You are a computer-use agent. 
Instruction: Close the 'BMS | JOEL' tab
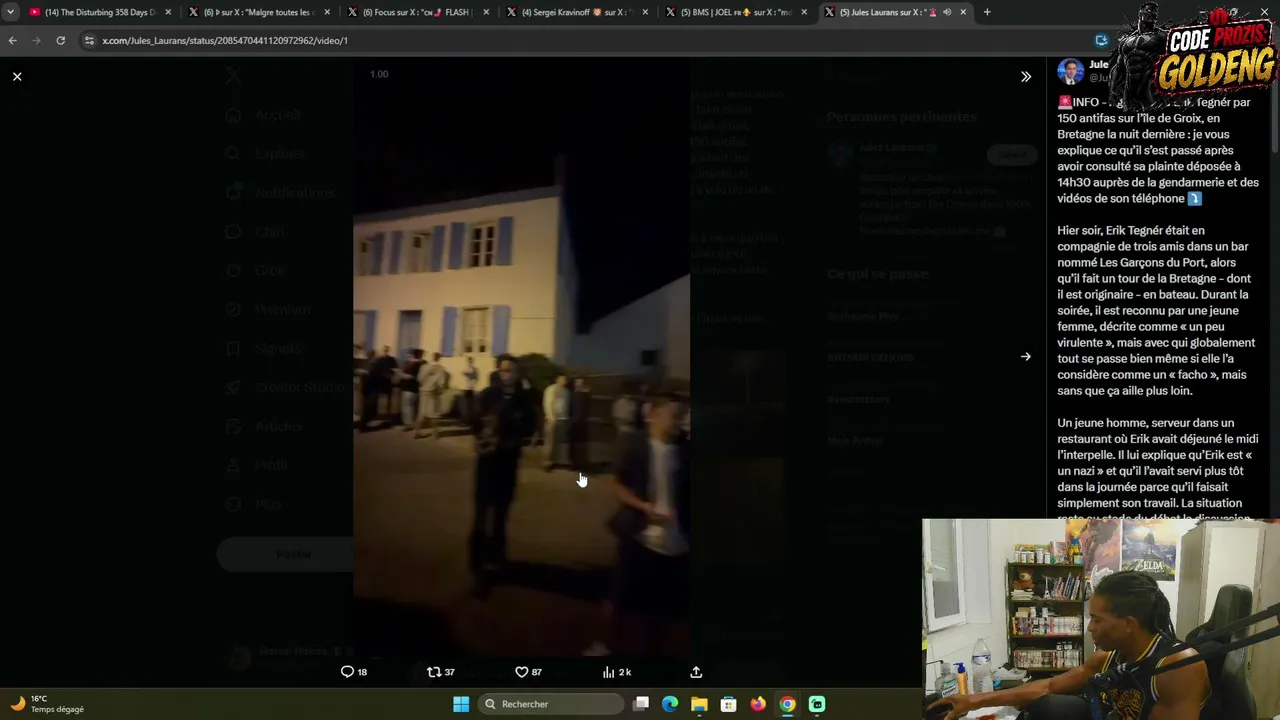(804, 12)
